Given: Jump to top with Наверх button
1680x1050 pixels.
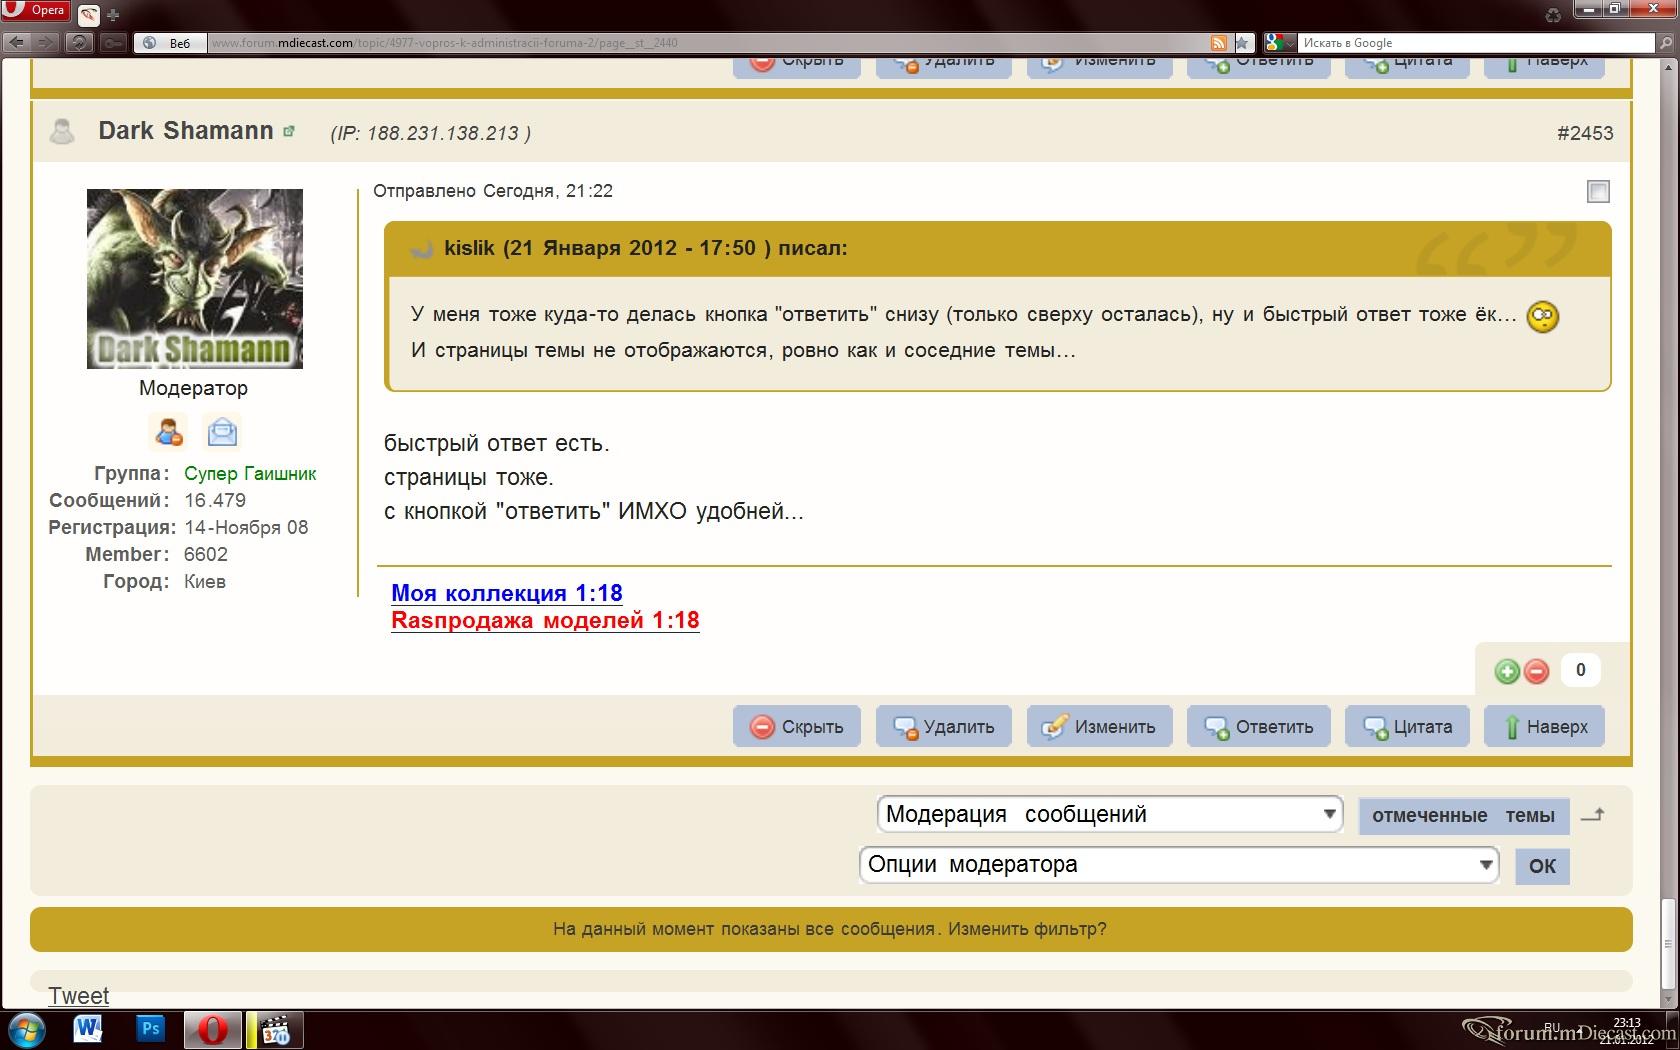Looking at the screenshot, I should click(1545, 726).
